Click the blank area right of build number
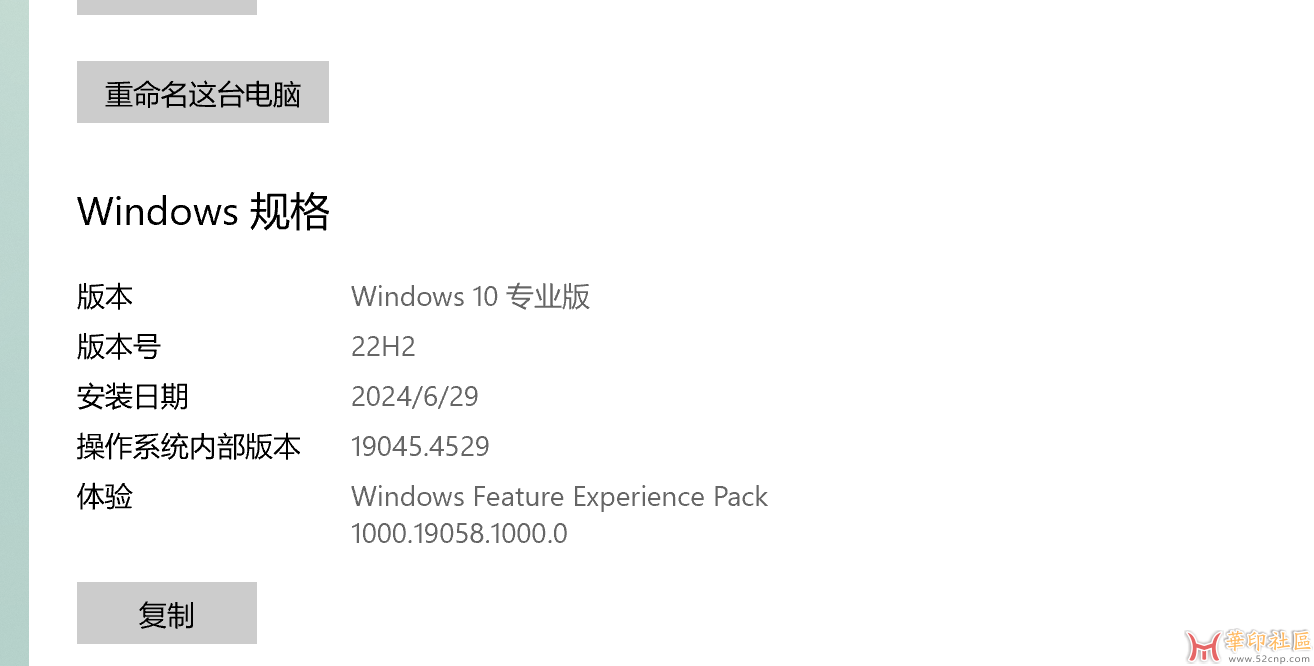Screen dimensions: 1314x666 [900, 447]
